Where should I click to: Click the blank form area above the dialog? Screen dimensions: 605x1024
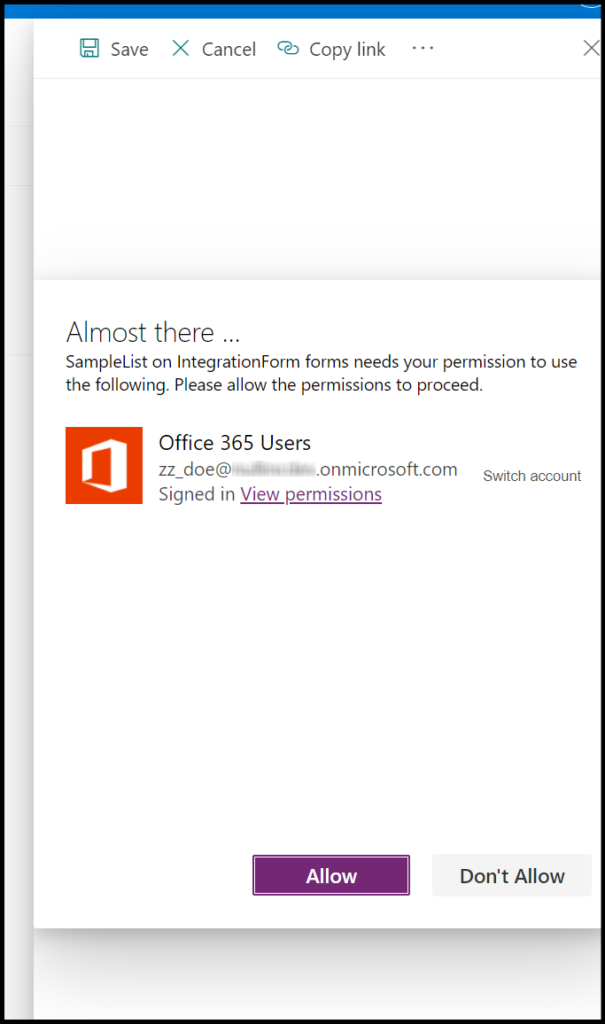point(320,180)
